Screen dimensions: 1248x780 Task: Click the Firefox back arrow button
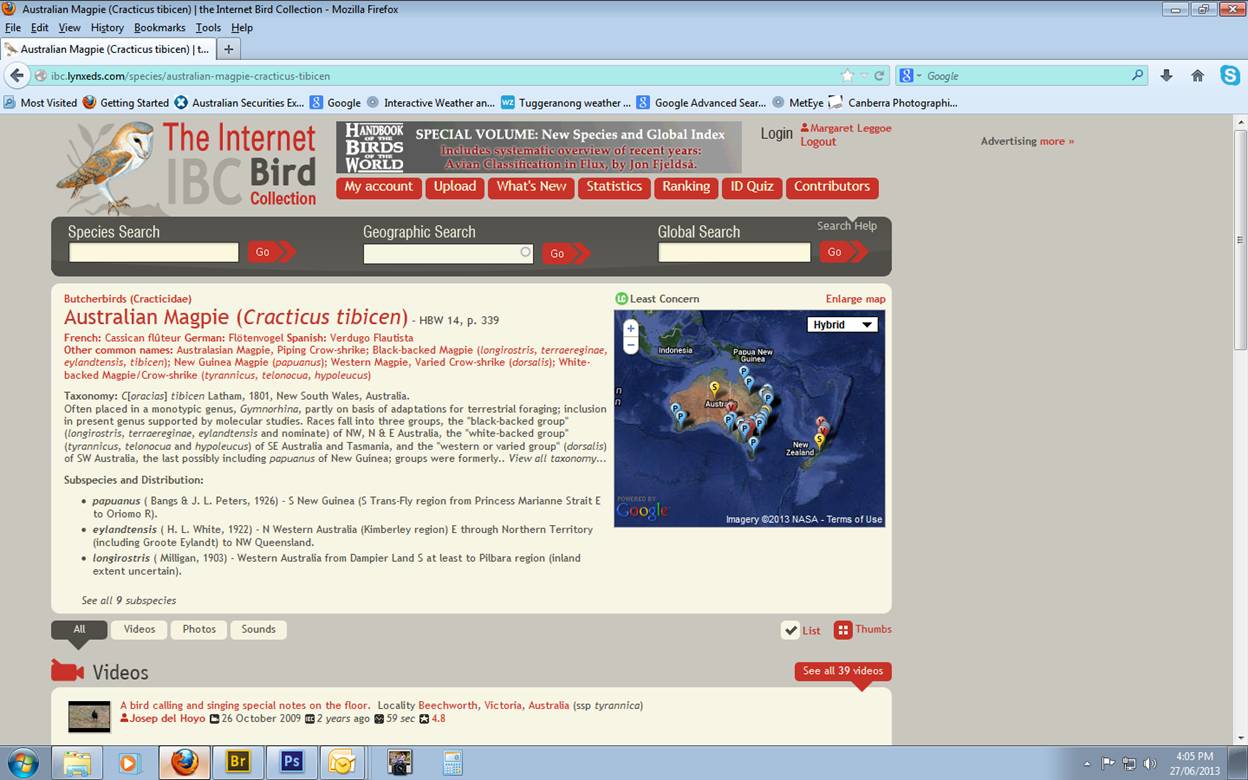pos(17,76)
